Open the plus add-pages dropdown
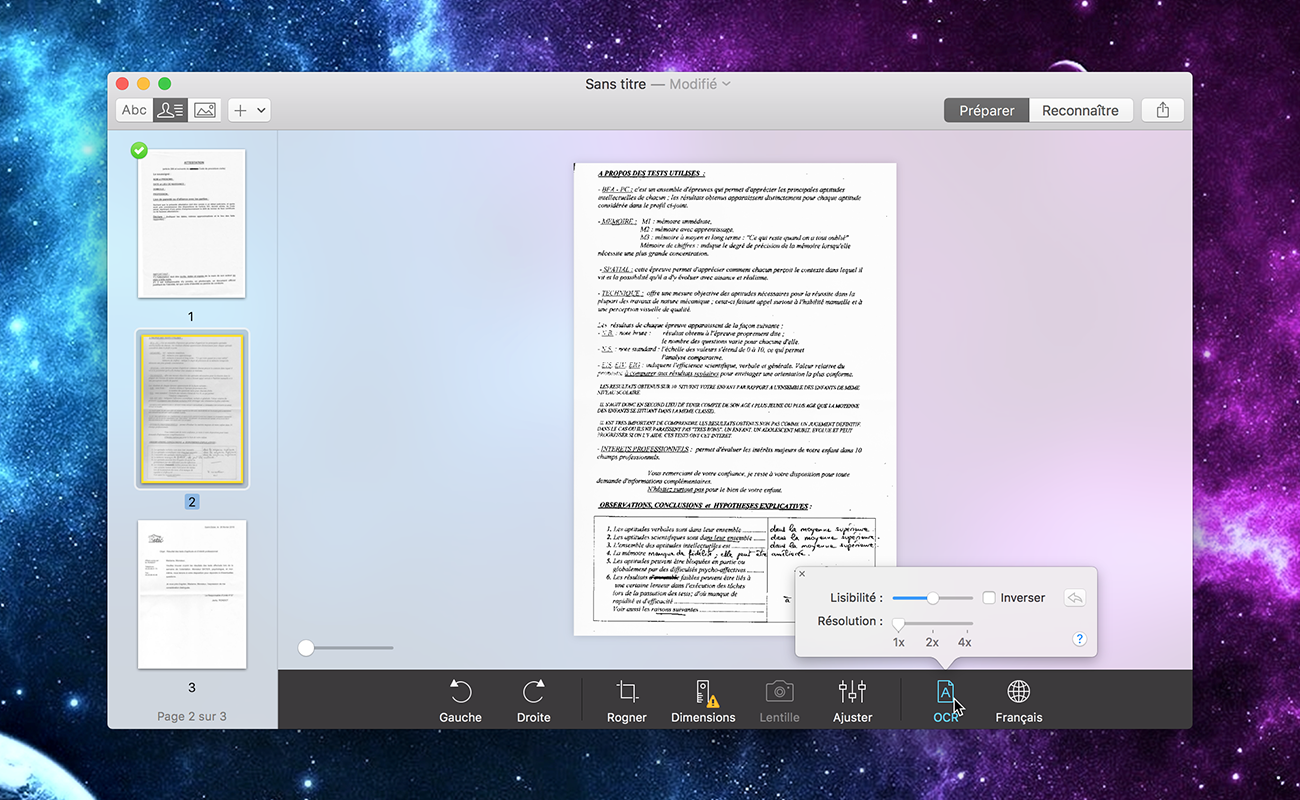 (249, 111)
